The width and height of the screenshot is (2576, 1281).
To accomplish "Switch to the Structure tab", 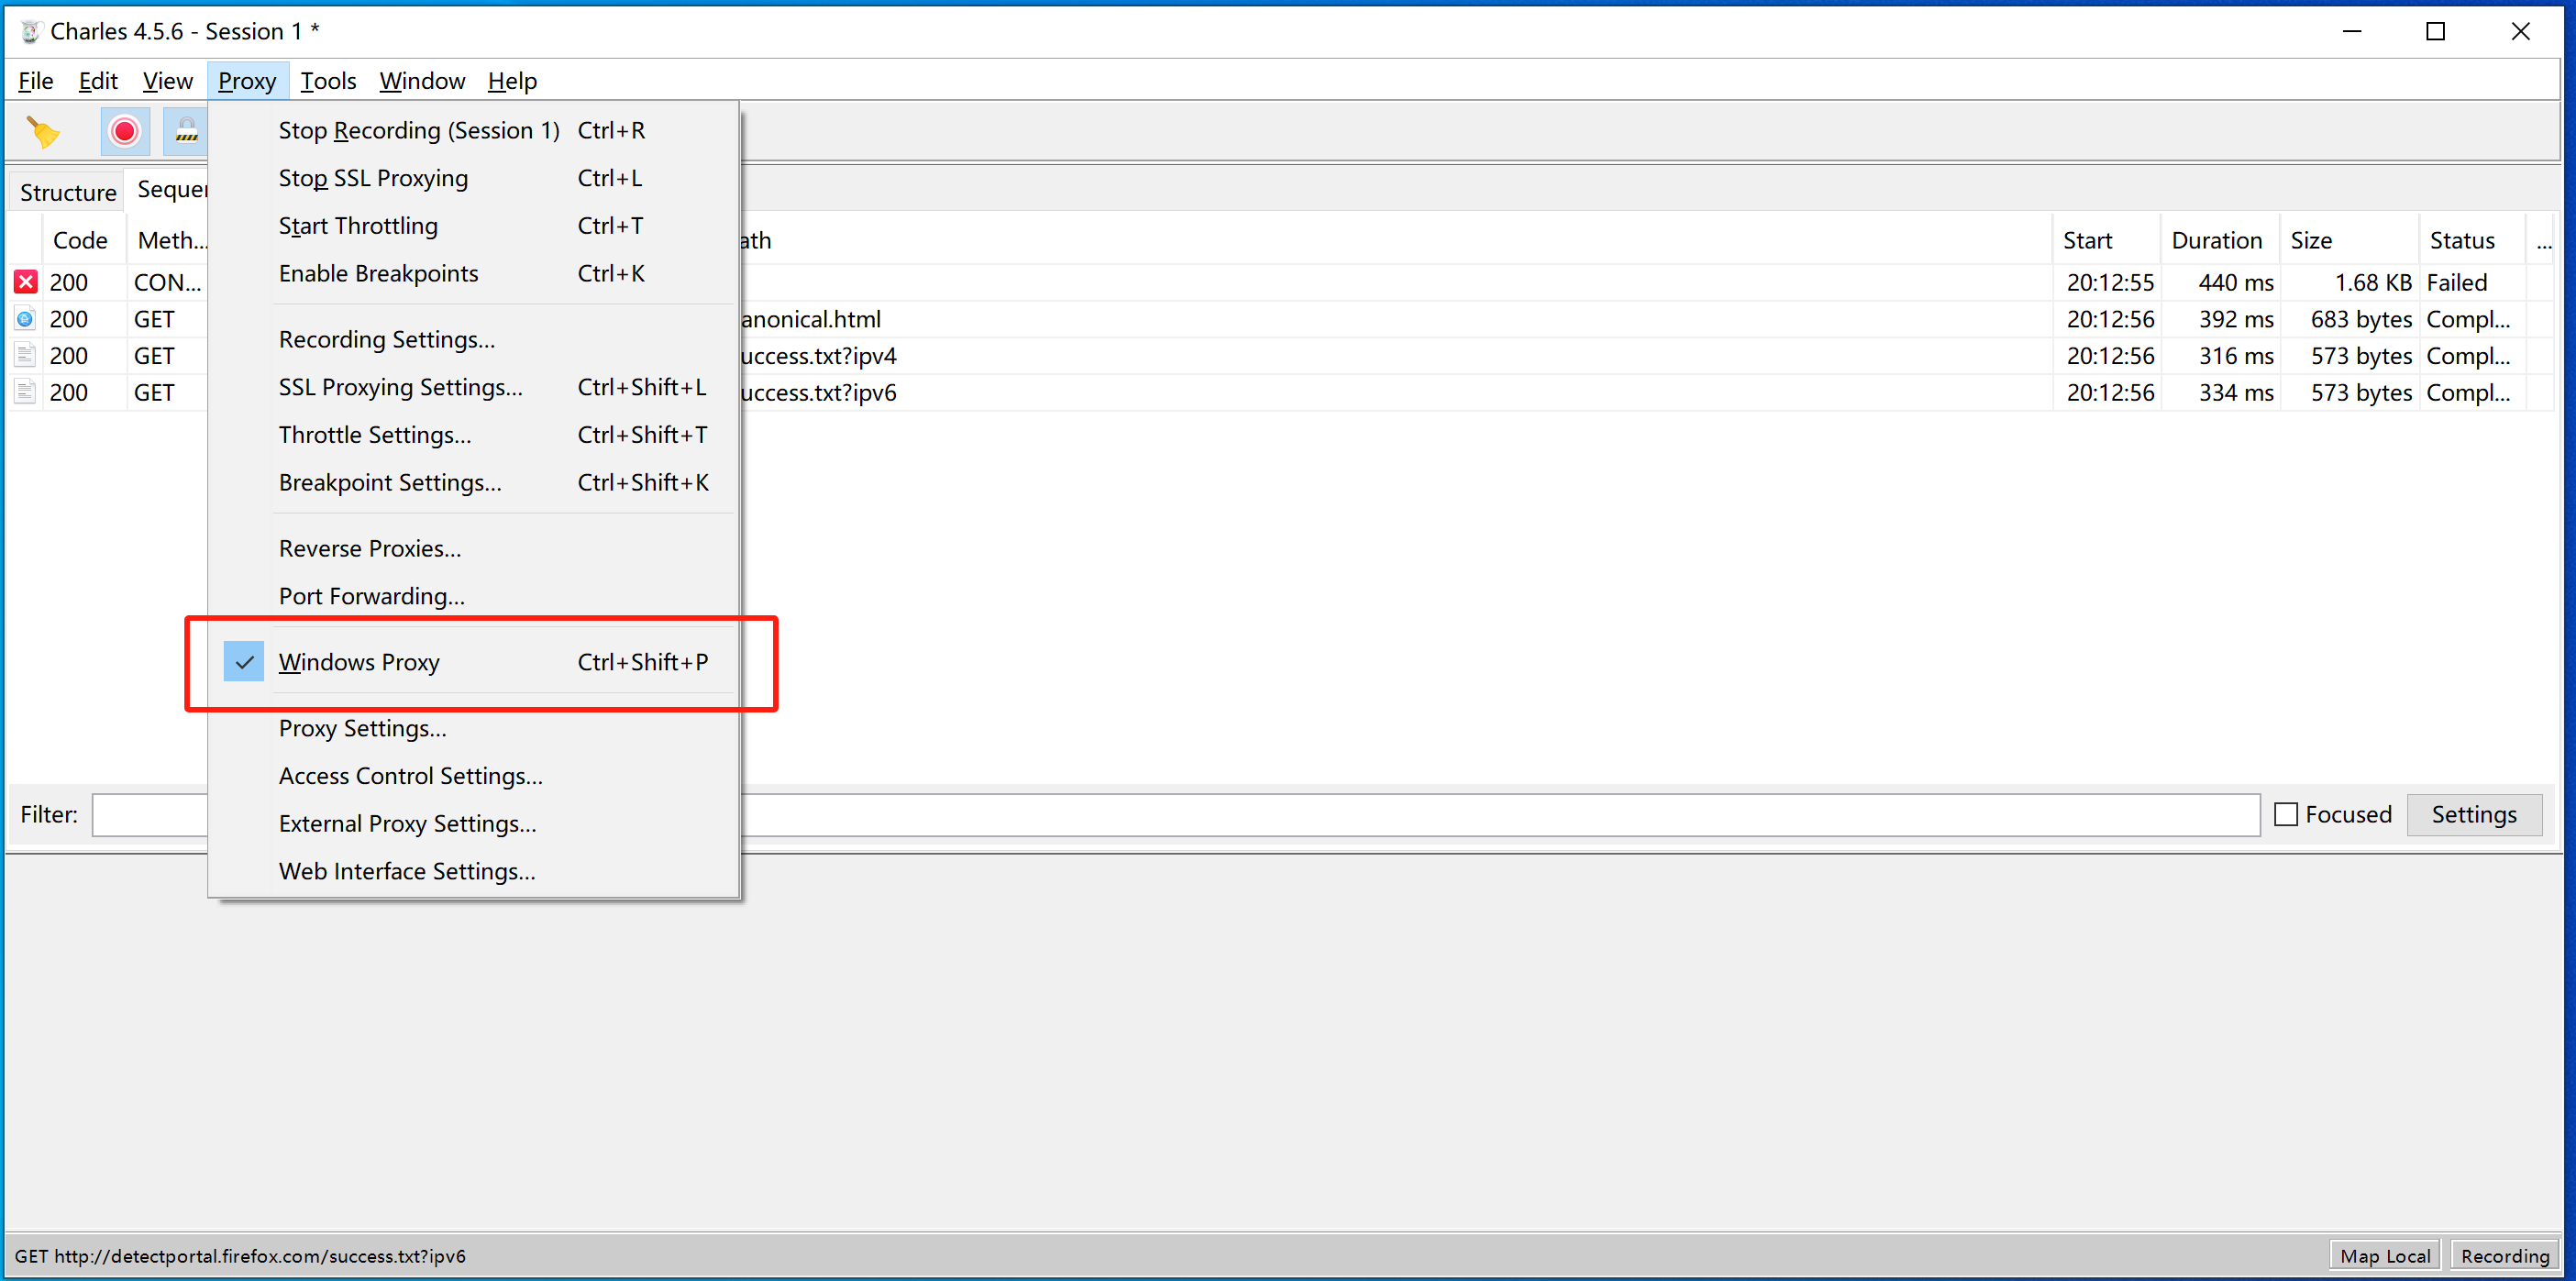I will click(68, 192).
